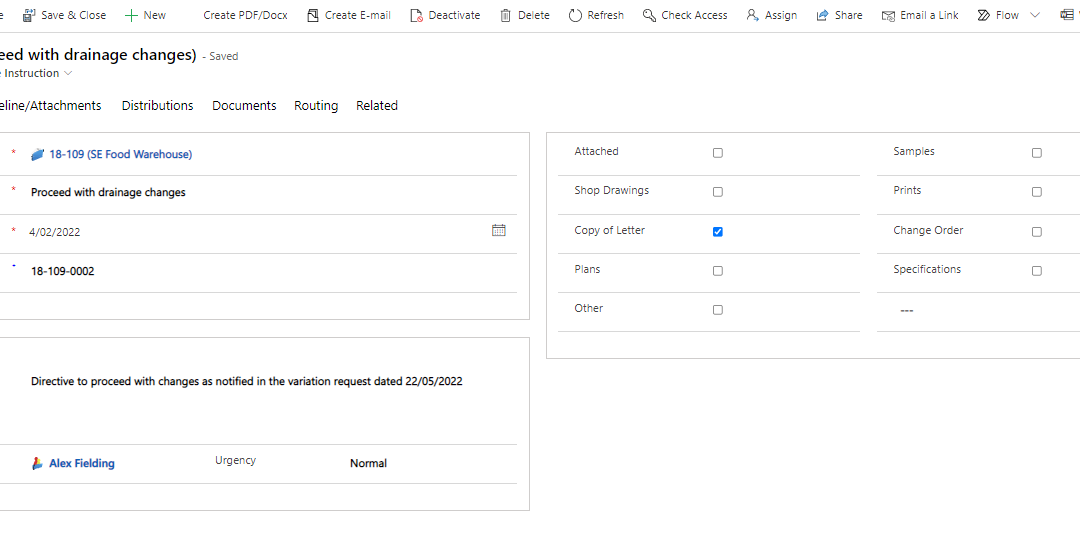Click the Save & Close icon
The image size is (1080, 549).
point(29,15)
